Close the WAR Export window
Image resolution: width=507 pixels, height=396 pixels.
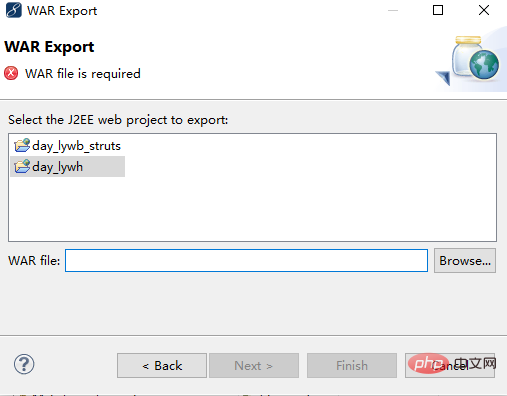484,10
